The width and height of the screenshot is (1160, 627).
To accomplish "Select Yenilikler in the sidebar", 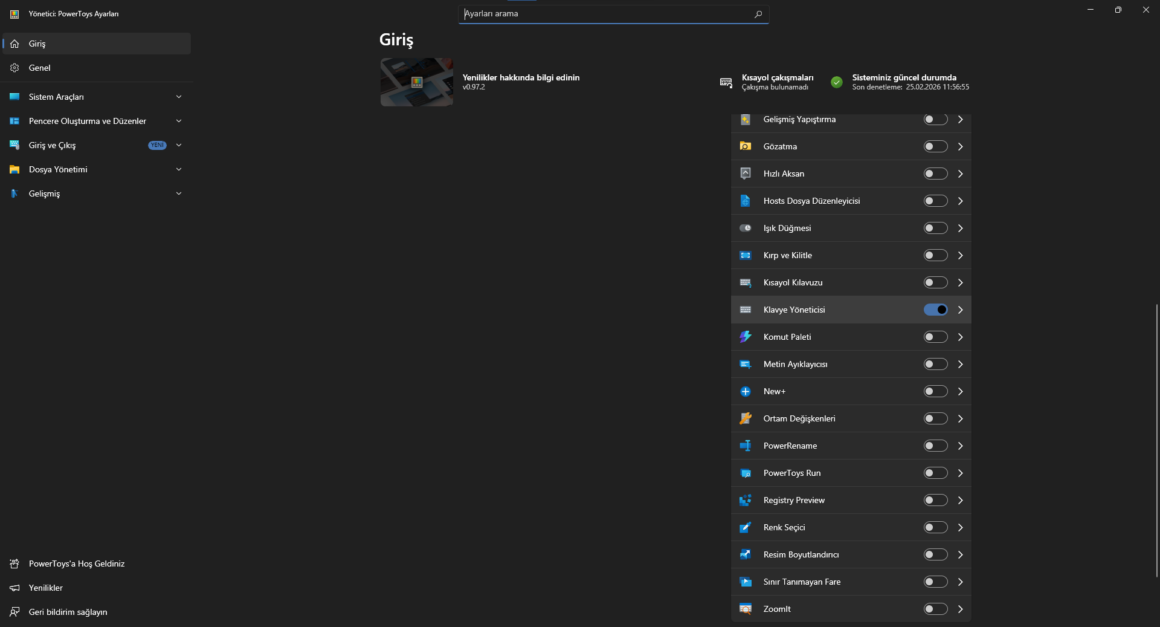I will [46, 588].
